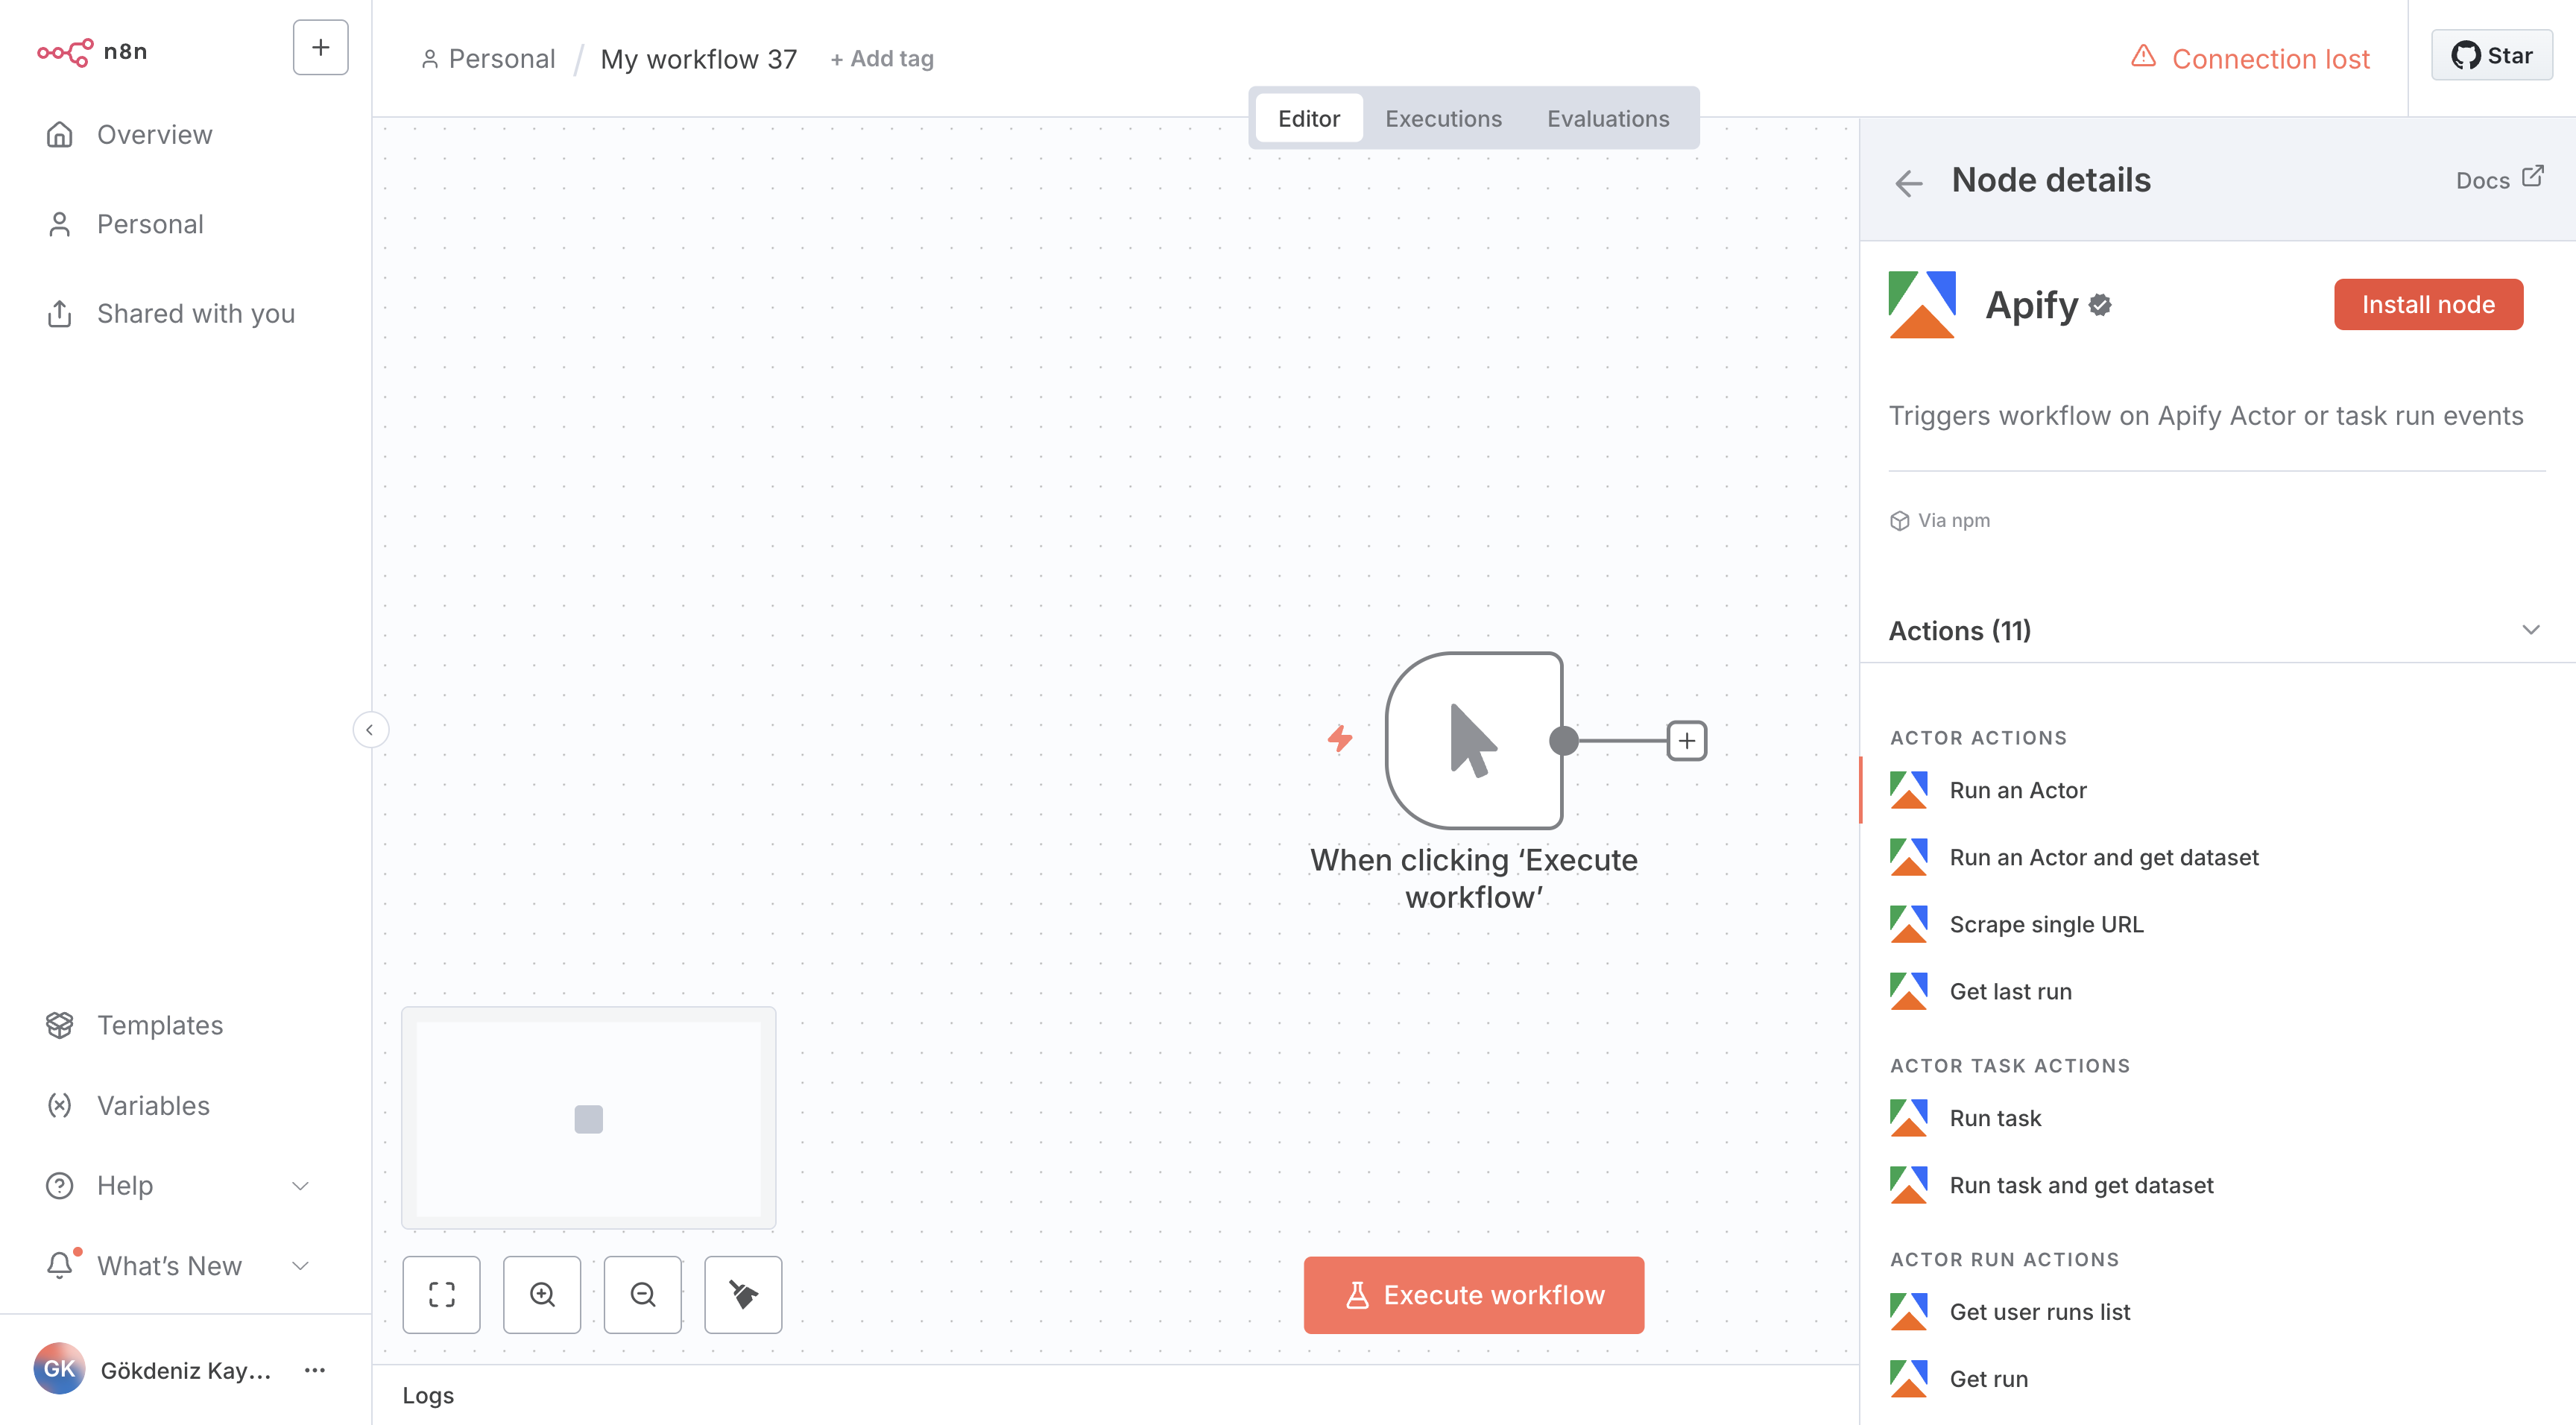Click the Install node button

click(x=2428, y=304)
